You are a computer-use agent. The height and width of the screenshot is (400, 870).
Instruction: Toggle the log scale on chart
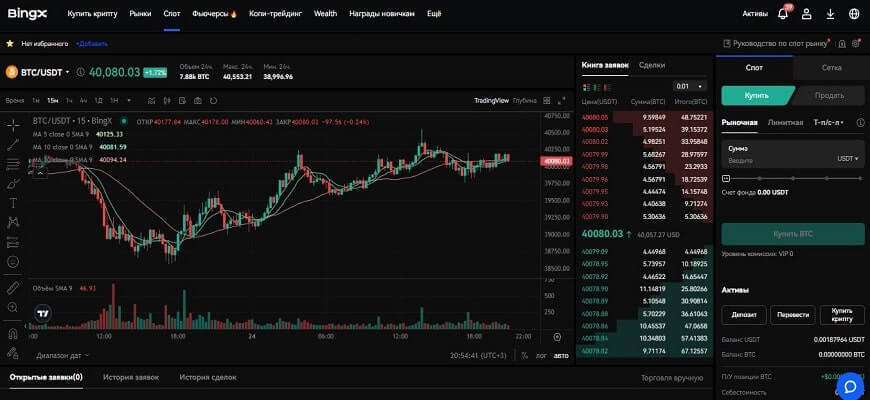tap(541, 355)
